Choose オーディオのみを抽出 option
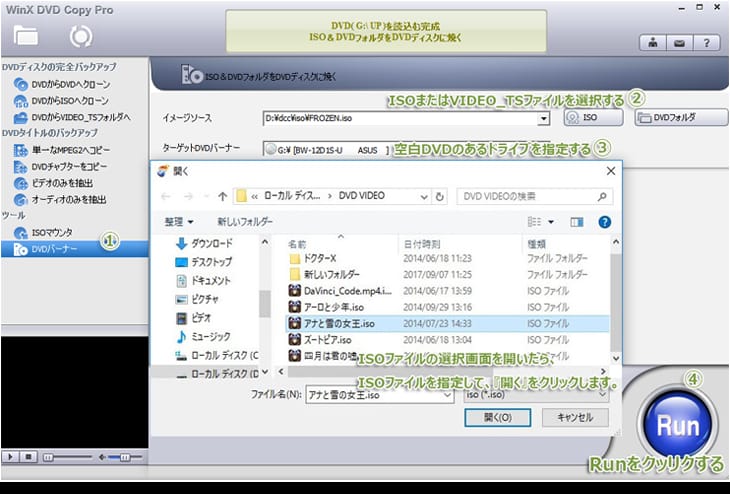Image resolution: width=730 pixels, height=494 pixels. [x=61, y=200]
